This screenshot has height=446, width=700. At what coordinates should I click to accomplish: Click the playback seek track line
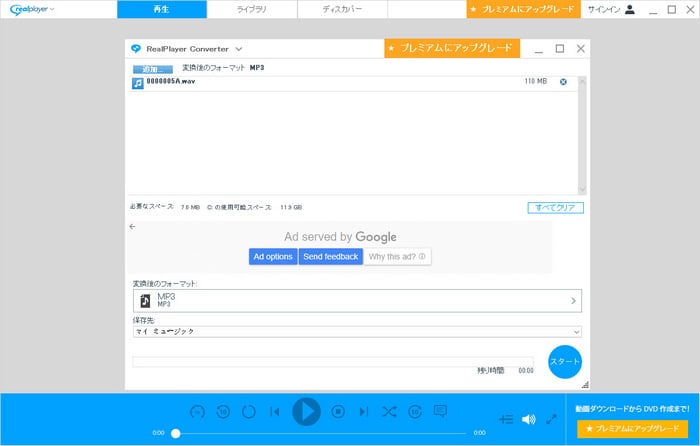pos(321,433)
